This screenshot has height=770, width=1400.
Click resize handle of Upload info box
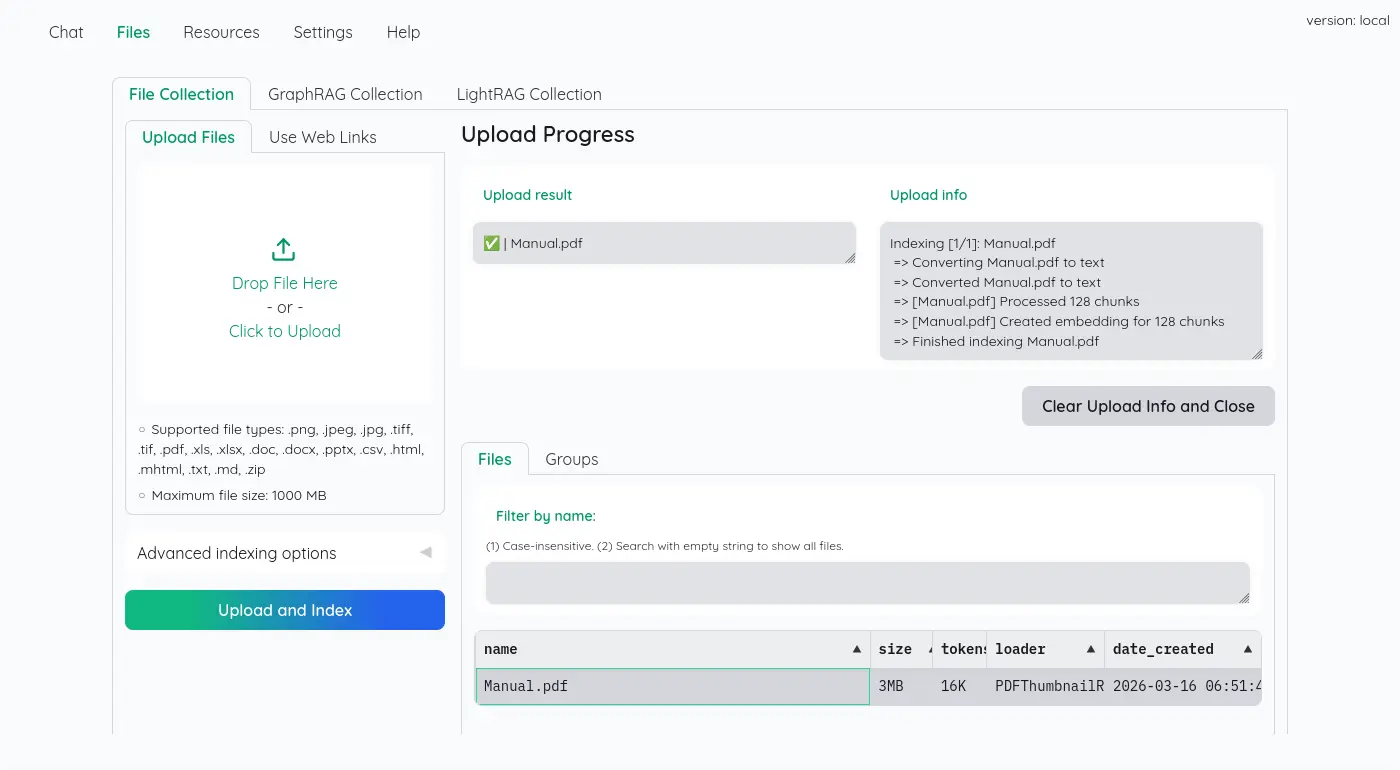pos(1257,353)
